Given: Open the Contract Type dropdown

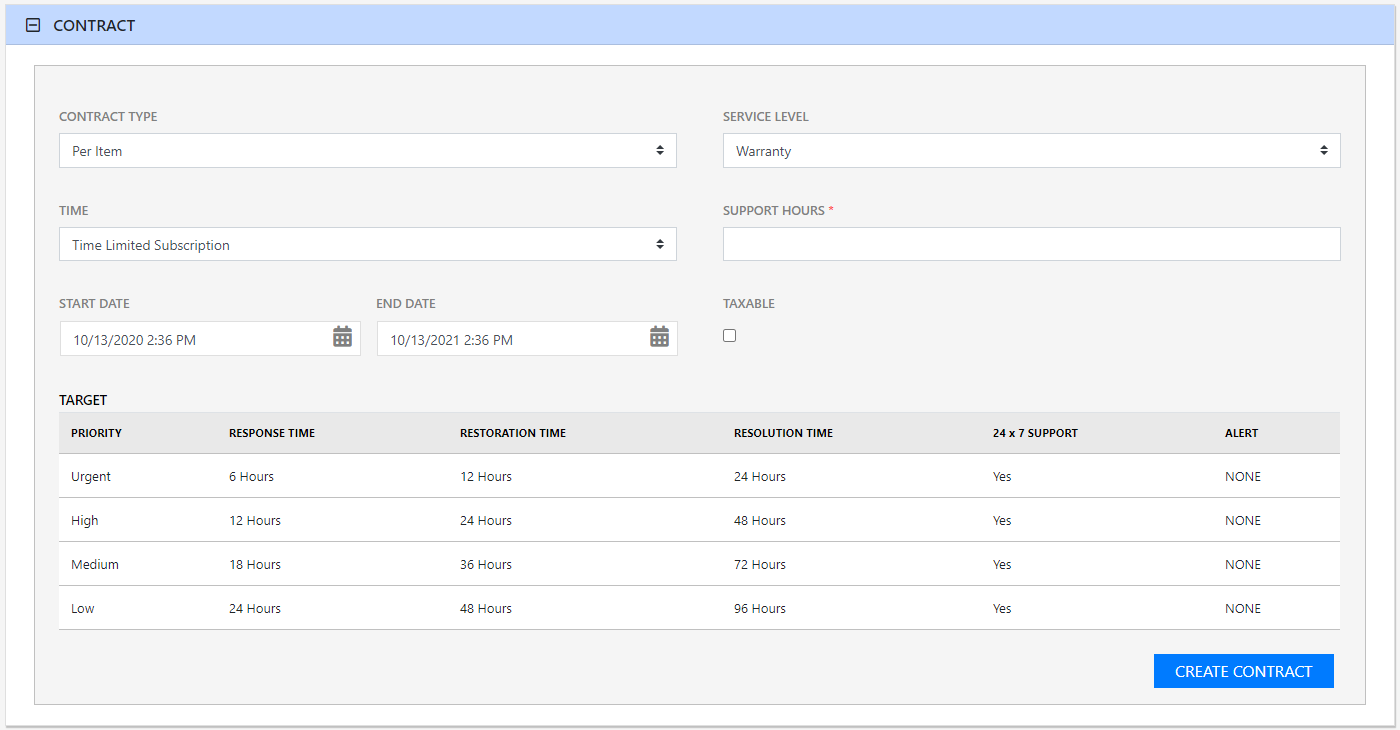Looking at the screenshot, I should 367,151.
